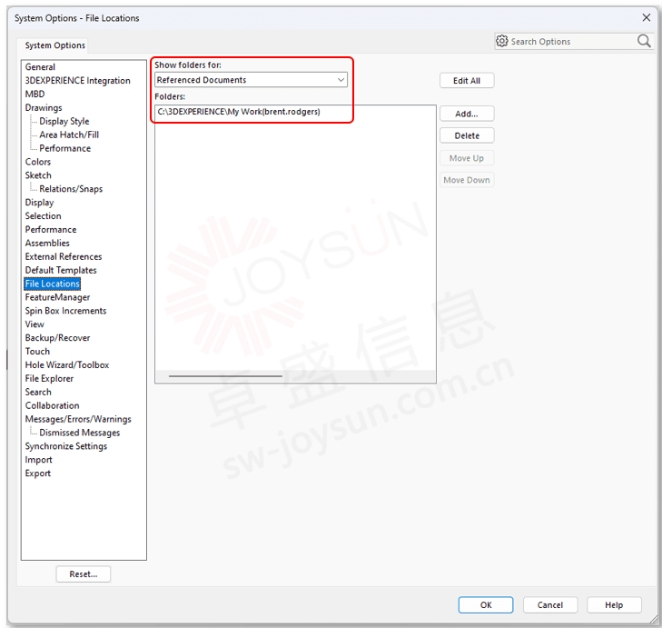This screenshot has height=628, width=663.
Task: Click the Cancel button
Action: point(550,605)
